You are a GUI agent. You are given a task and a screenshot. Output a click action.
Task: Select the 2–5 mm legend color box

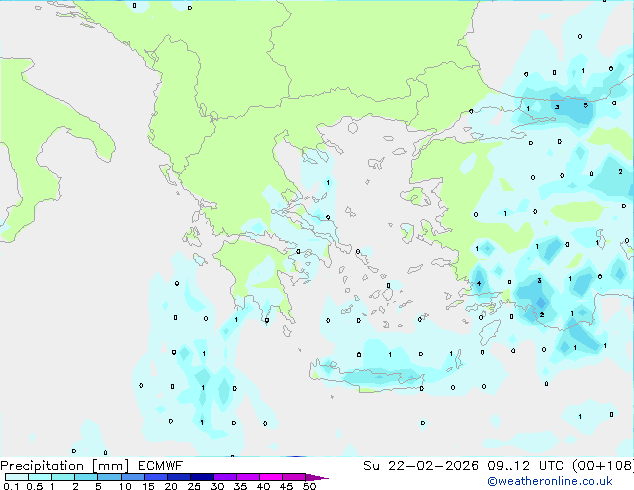click(x=86, y=477)
